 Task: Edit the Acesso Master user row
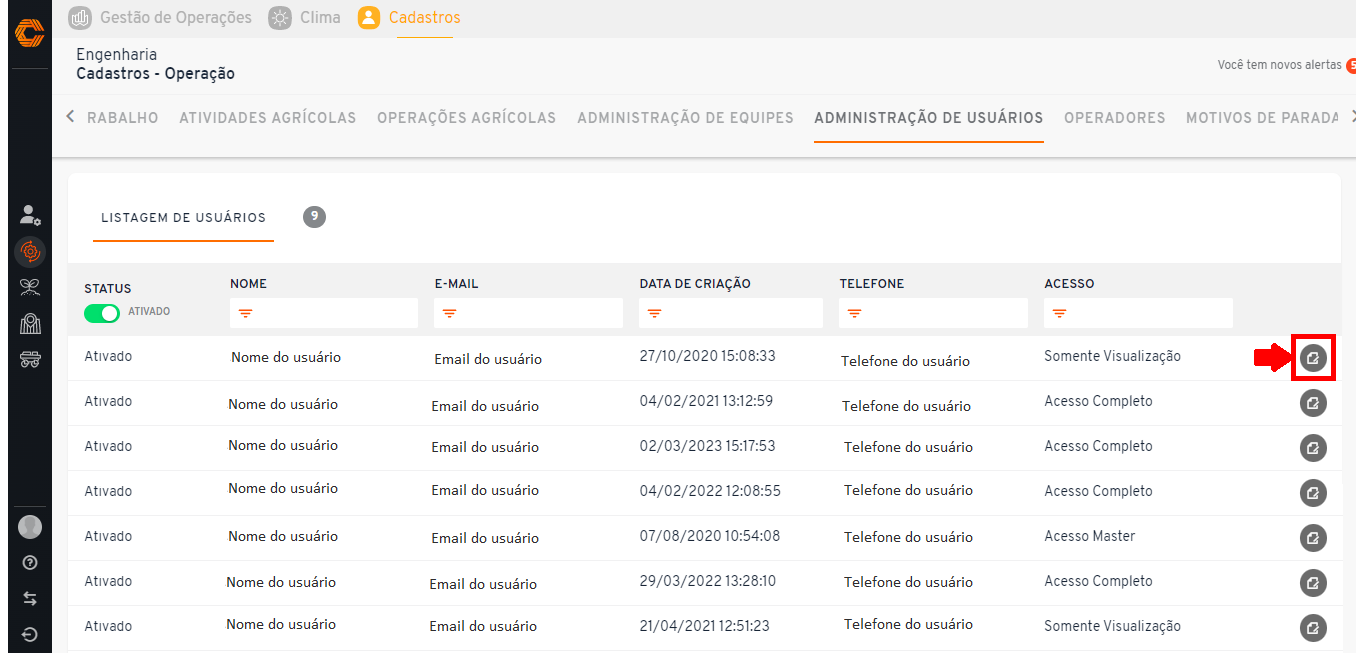coord(1313,538)
